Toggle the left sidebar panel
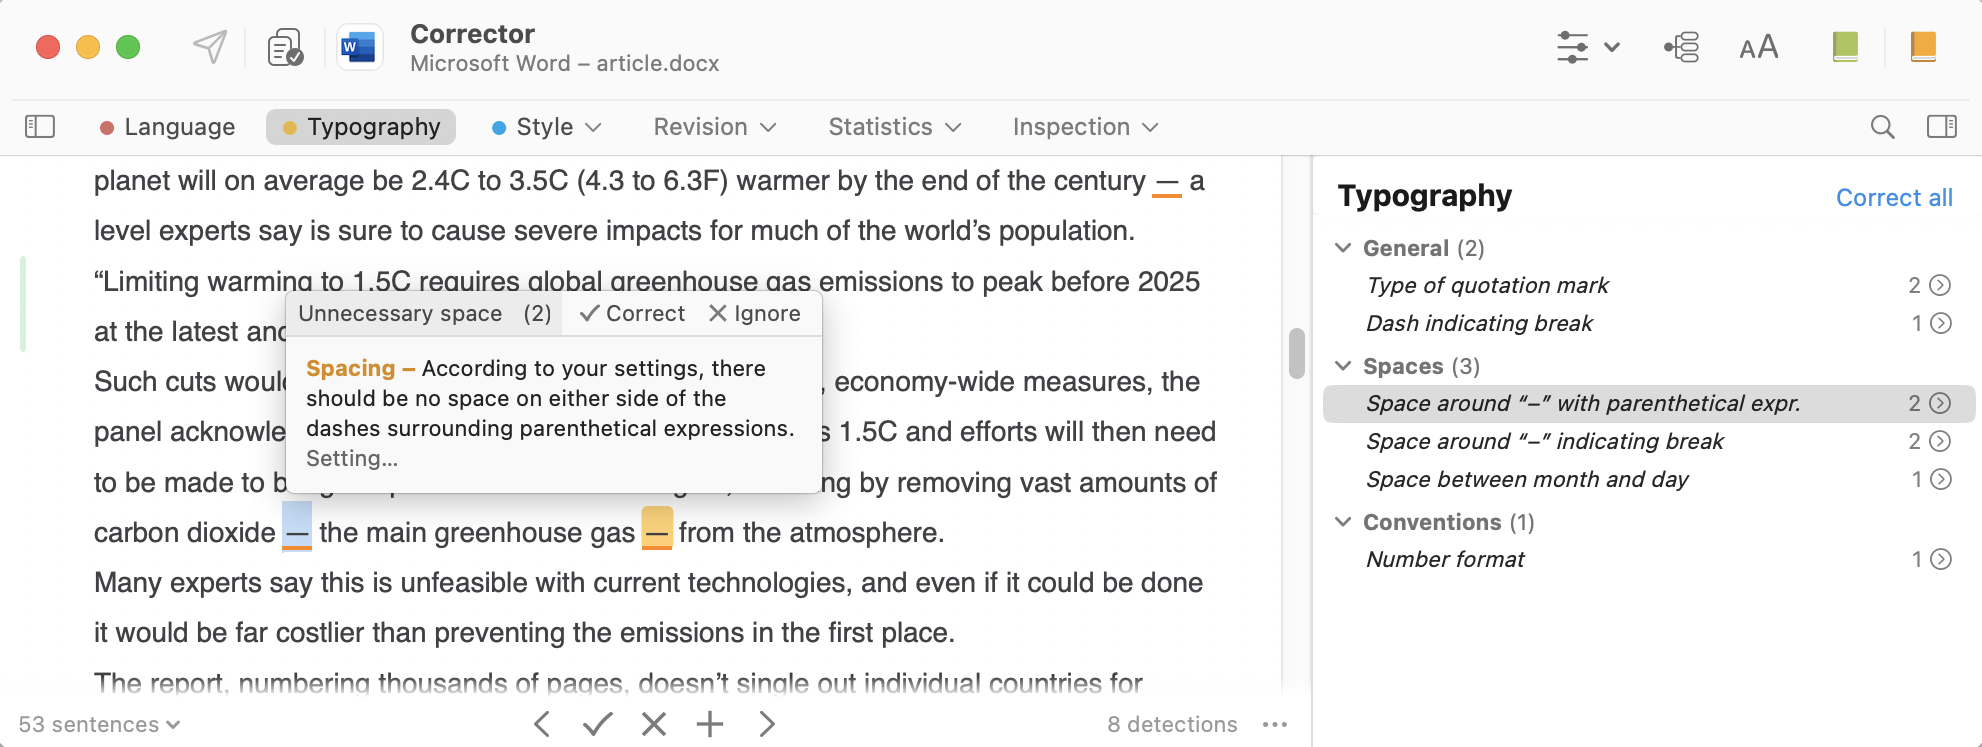The width and height of the screenshot is (1982, 747). point(40,127)
